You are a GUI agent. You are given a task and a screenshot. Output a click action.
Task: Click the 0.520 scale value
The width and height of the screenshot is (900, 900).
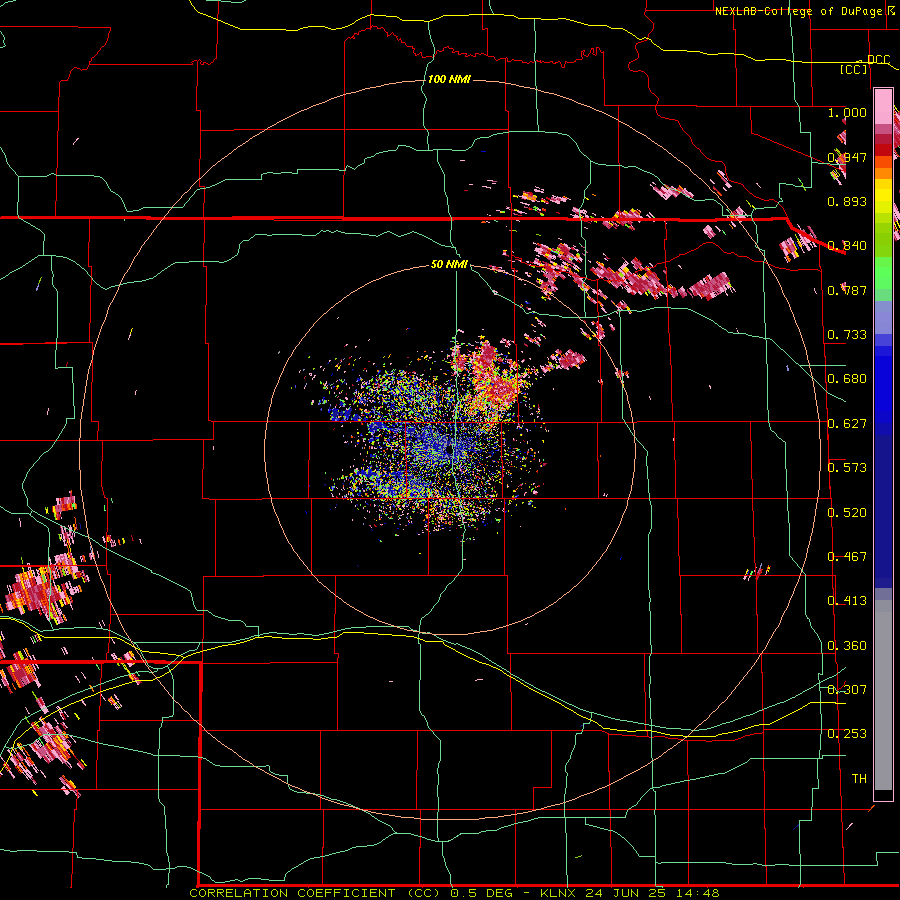[847, 513]
